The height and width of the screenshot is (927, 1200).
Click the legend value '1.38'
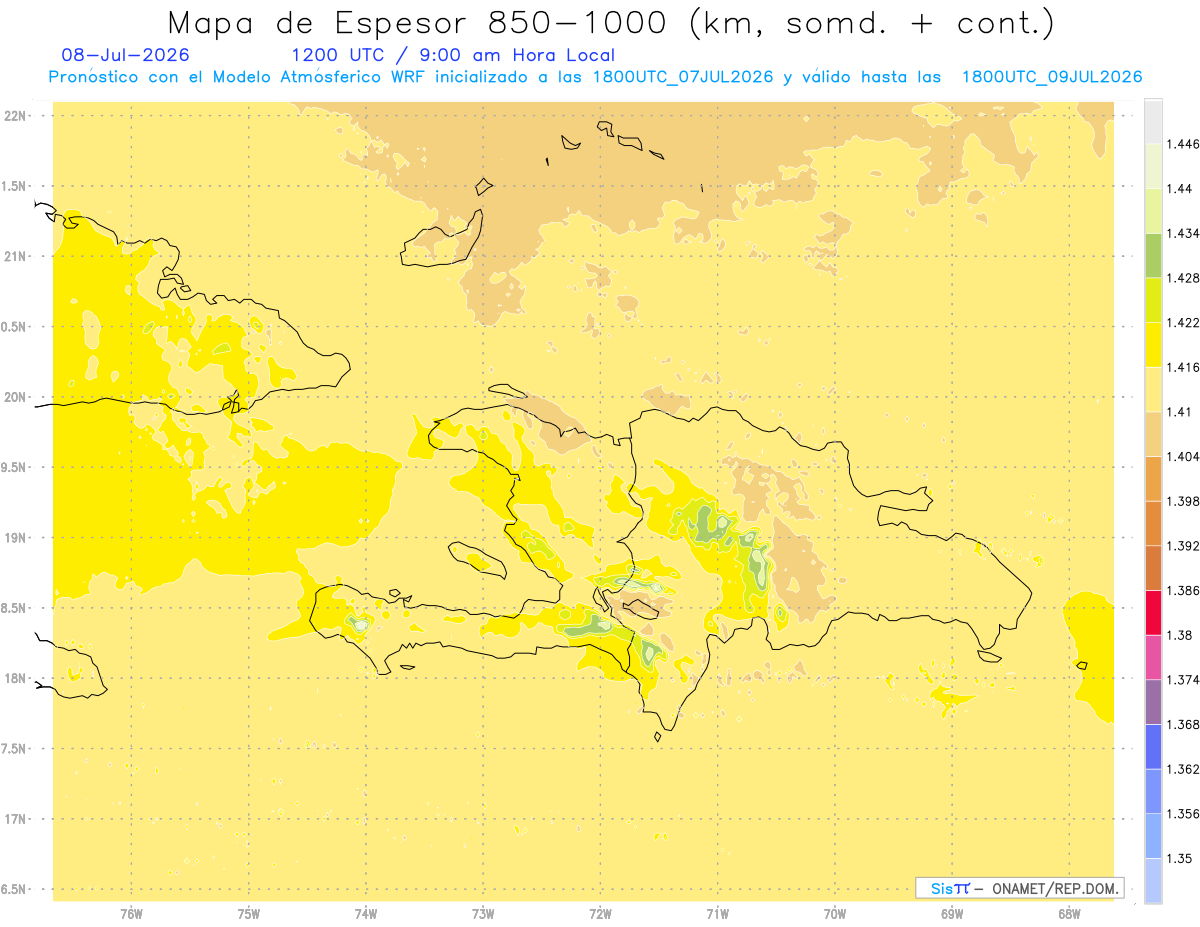click(1179, 635)
